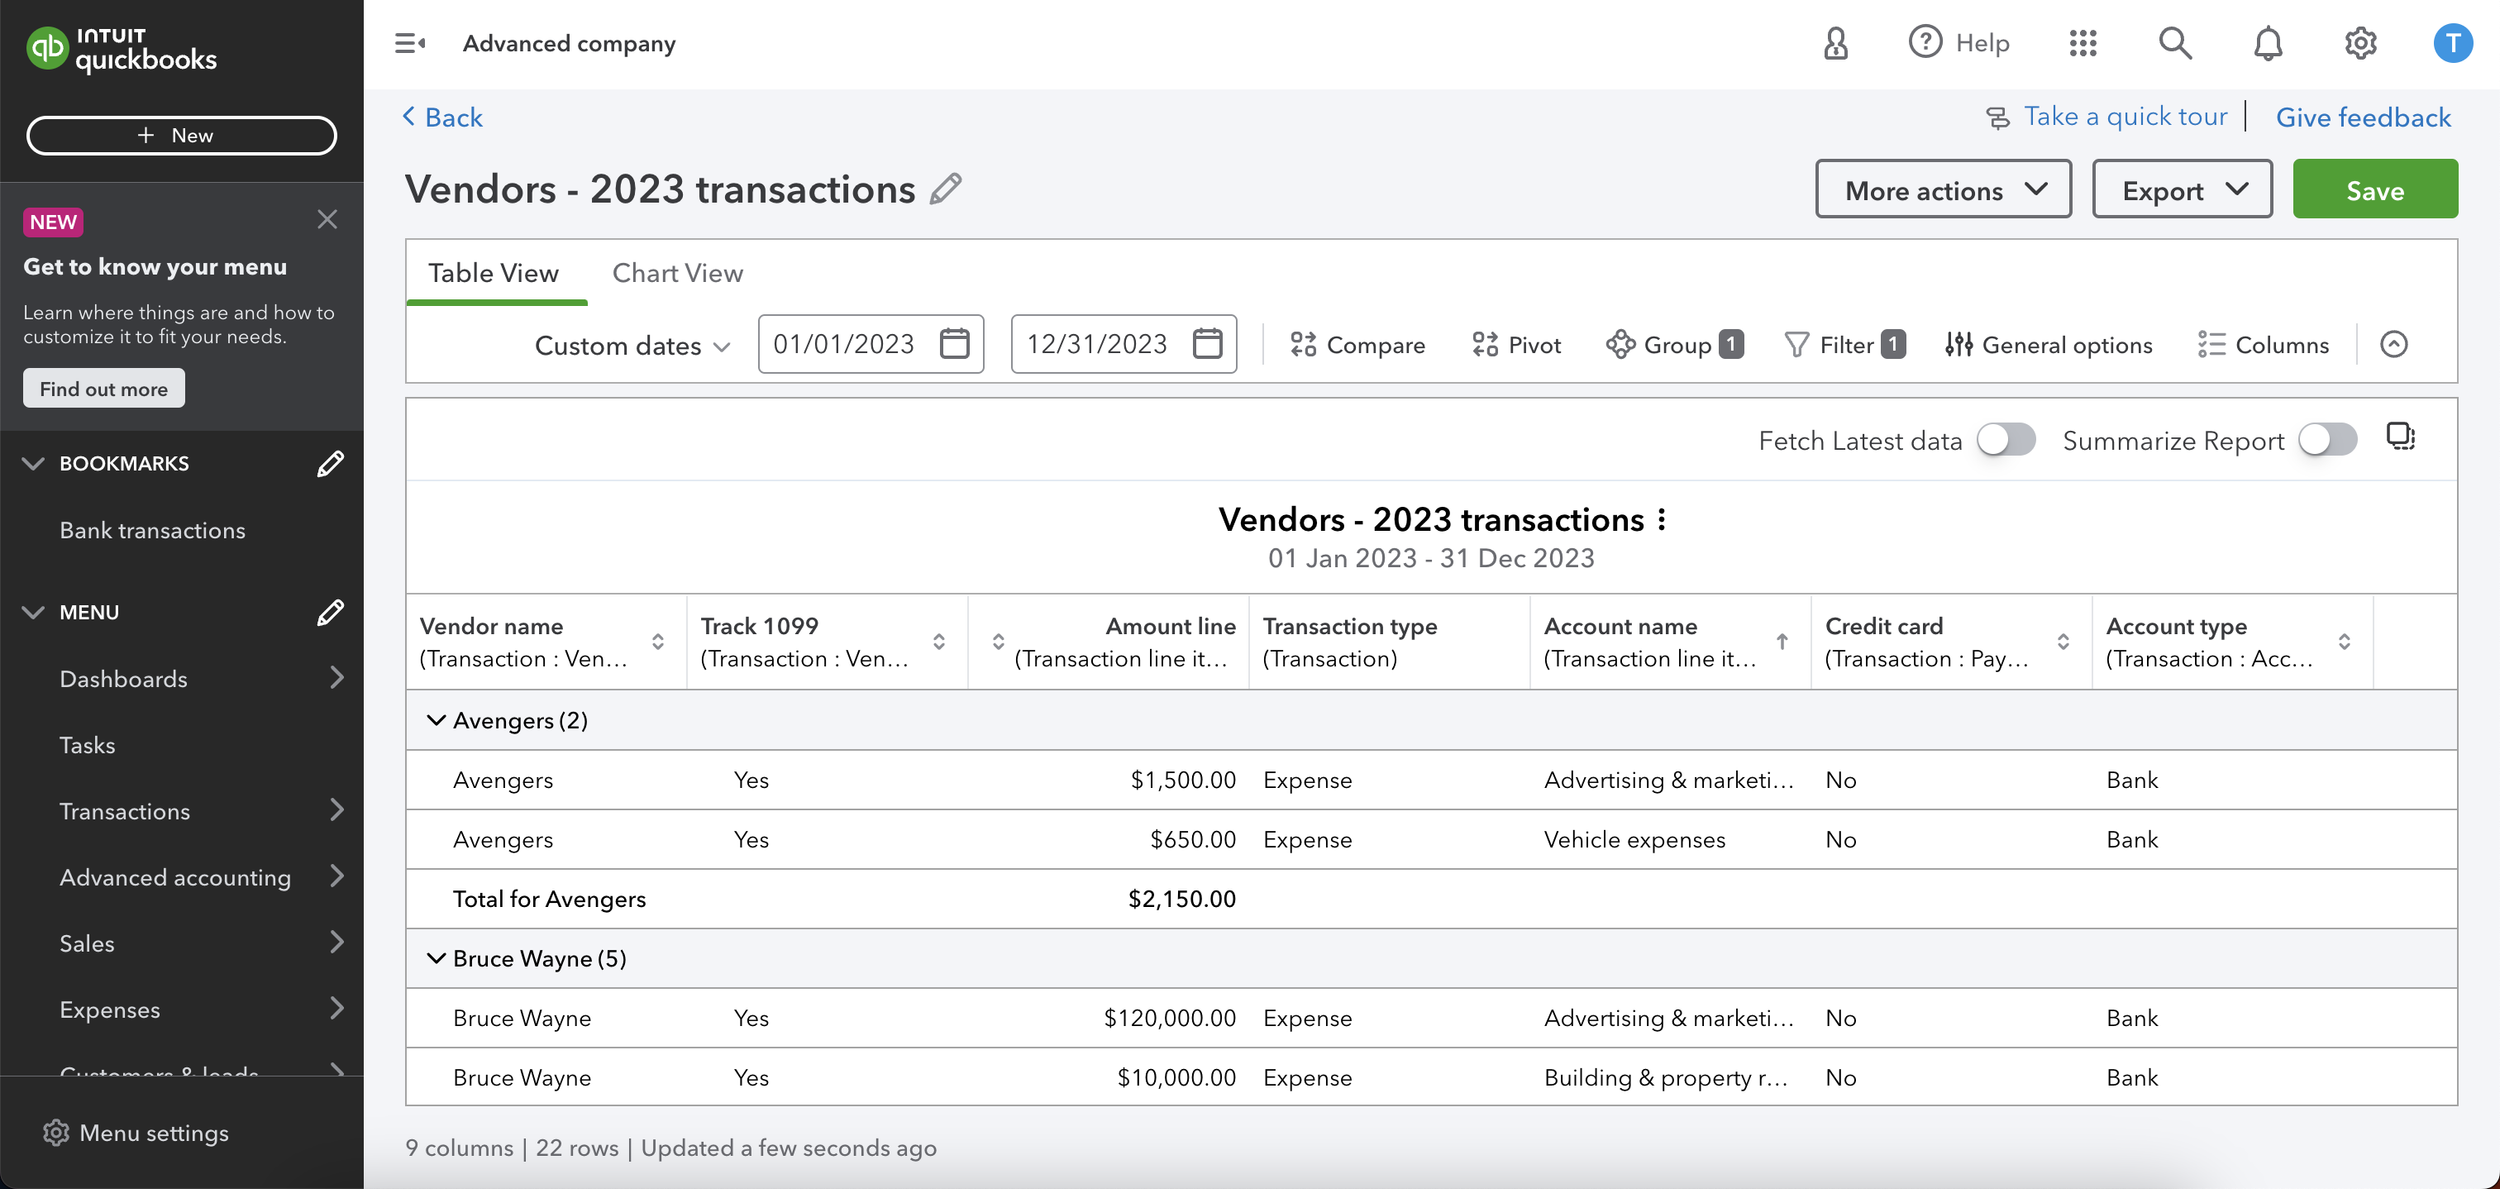Sort by Account type column arrows
This screenshot has width=2500, height=1189.
tap(2344, 642)
